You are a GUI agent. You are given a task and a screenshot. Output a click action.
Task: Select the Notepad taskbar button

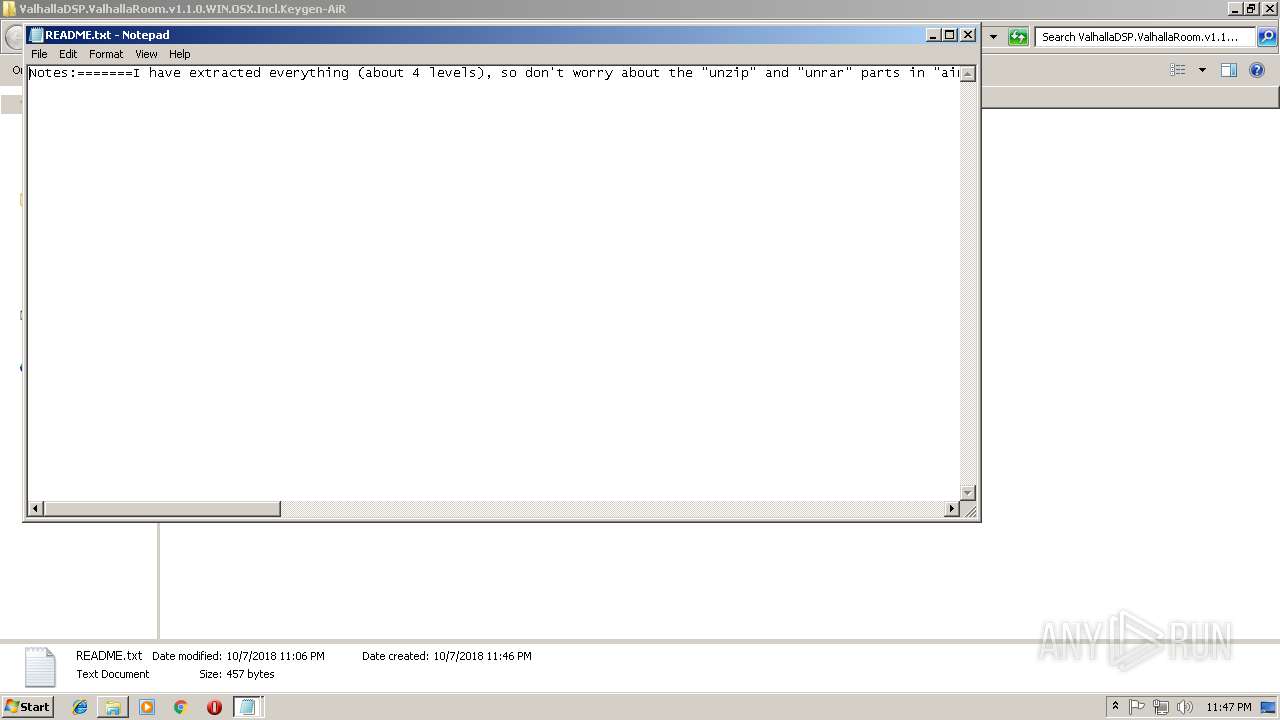tap(247, 707)
